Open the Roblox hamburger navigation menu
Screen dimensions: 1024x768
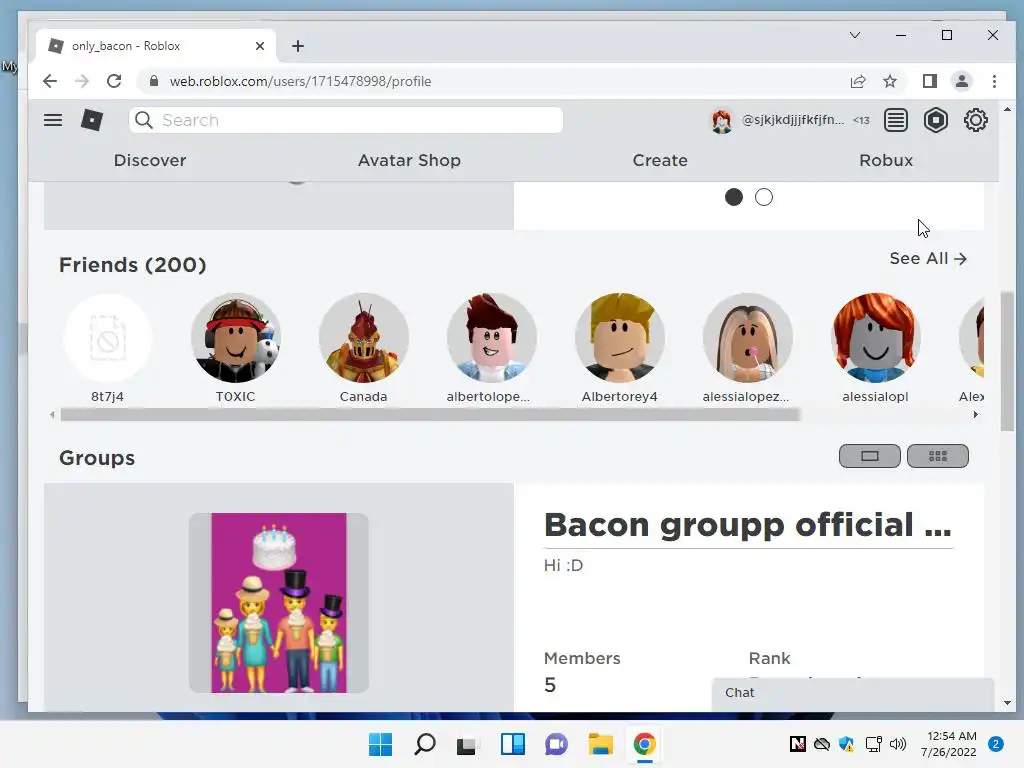pos(53,120)
